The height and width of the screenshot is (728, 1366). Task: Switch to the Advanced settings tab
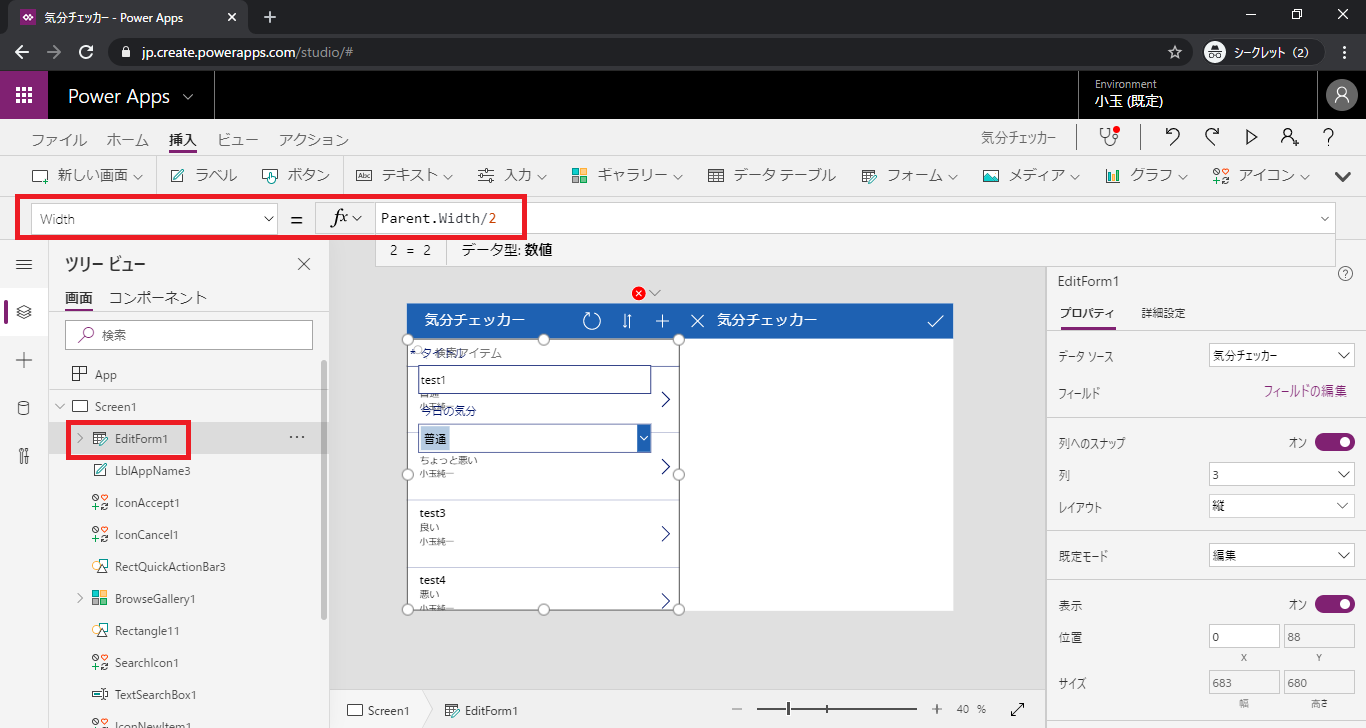pos(1164,313)
